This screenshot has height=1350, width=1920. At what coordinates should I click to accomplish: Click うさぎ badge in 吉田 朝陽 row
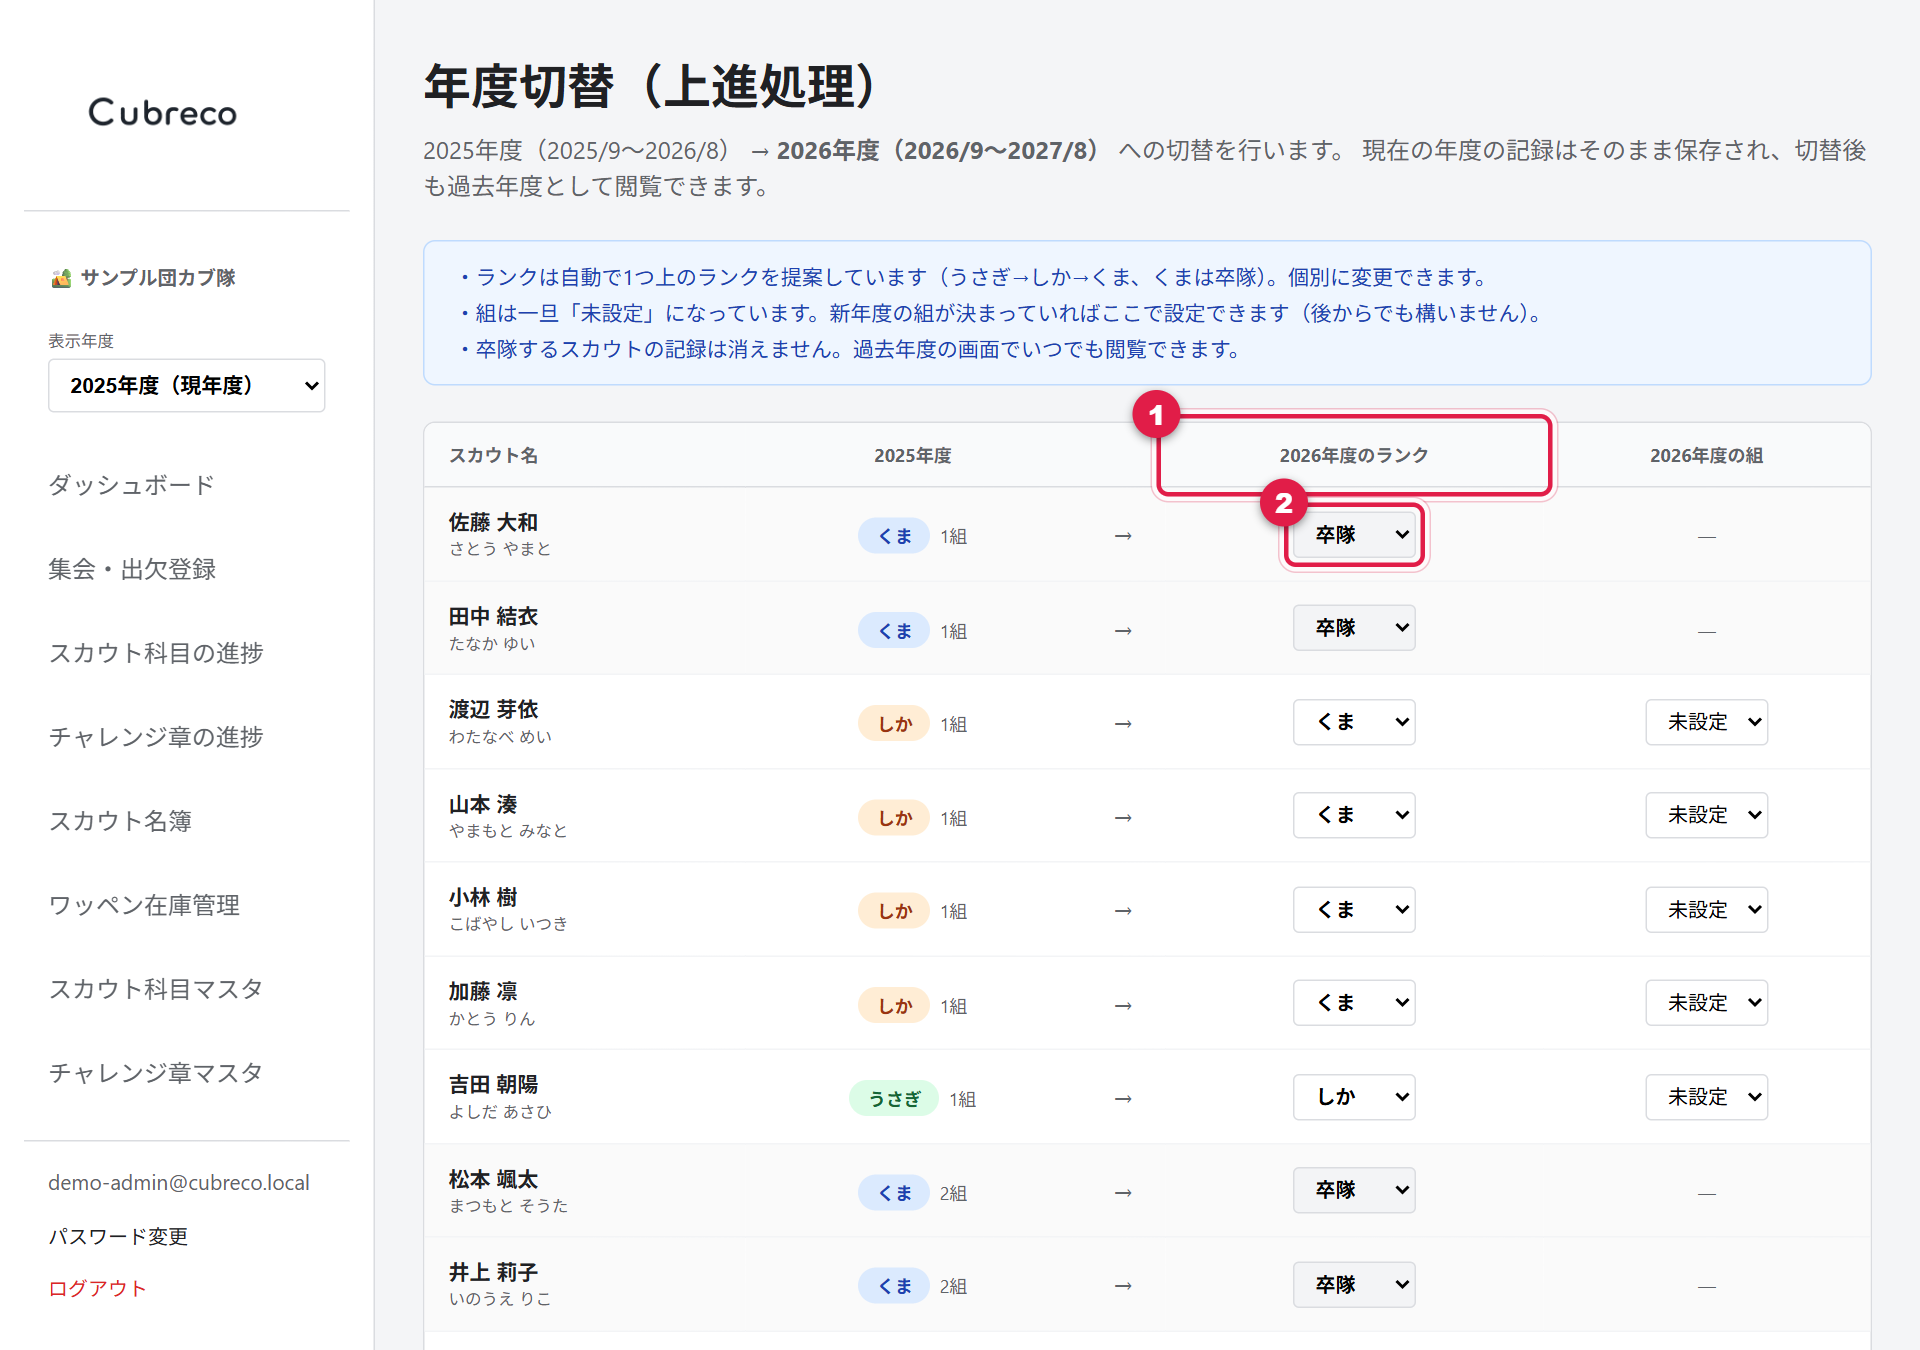(894, 1099)
